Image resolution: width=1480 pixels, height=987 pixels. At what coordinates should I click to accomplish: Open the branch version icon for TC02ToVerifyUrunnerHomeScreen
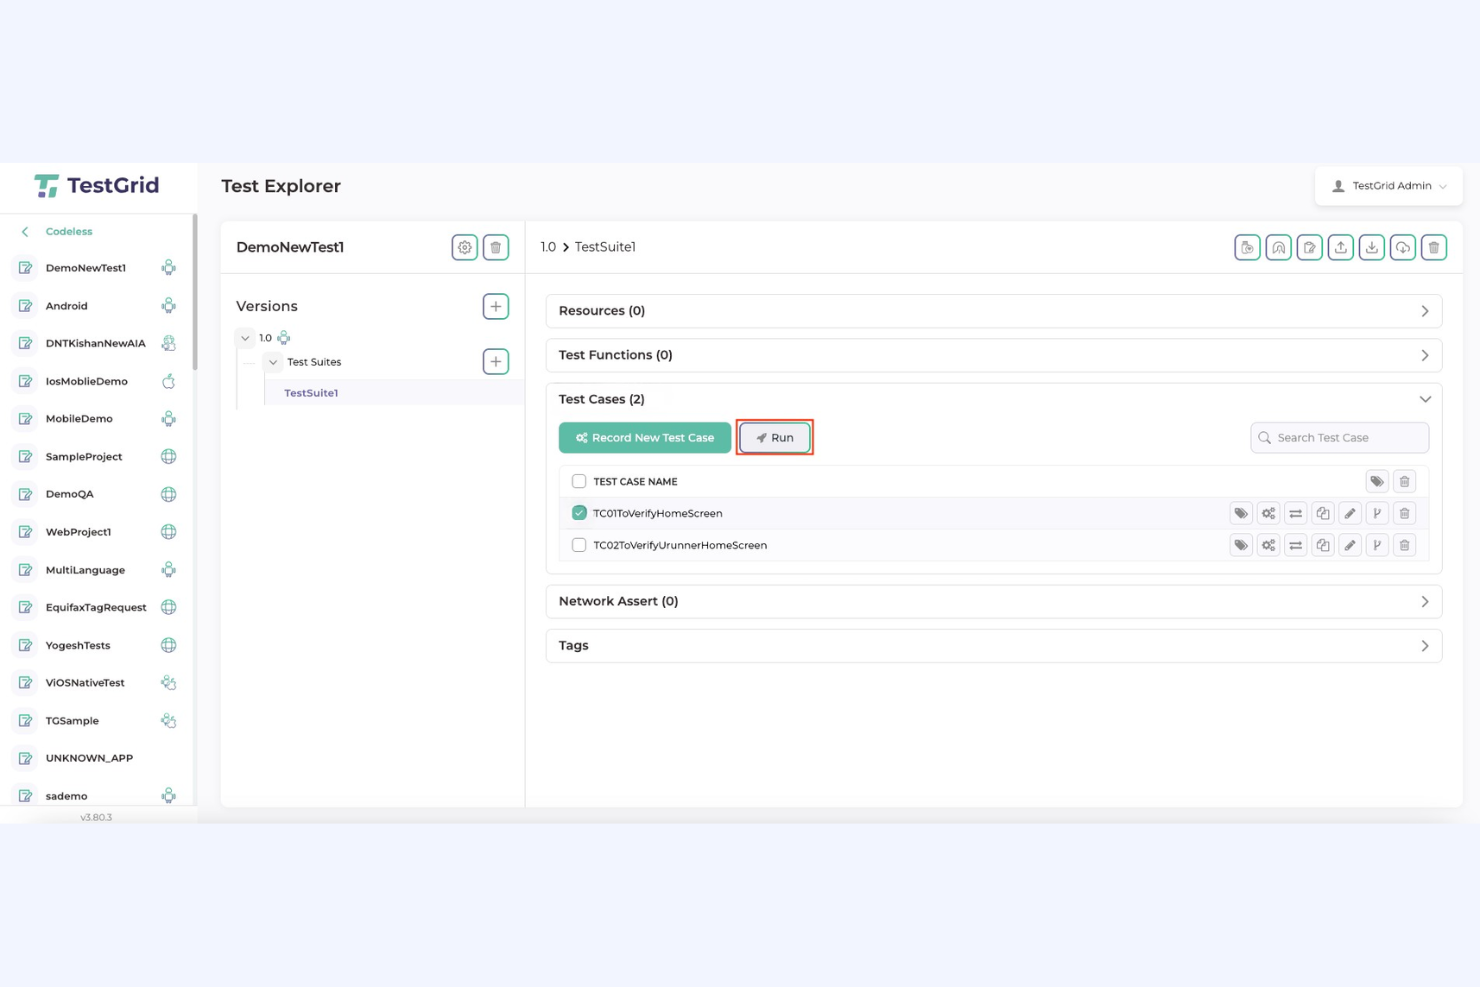pos(1377,544)
